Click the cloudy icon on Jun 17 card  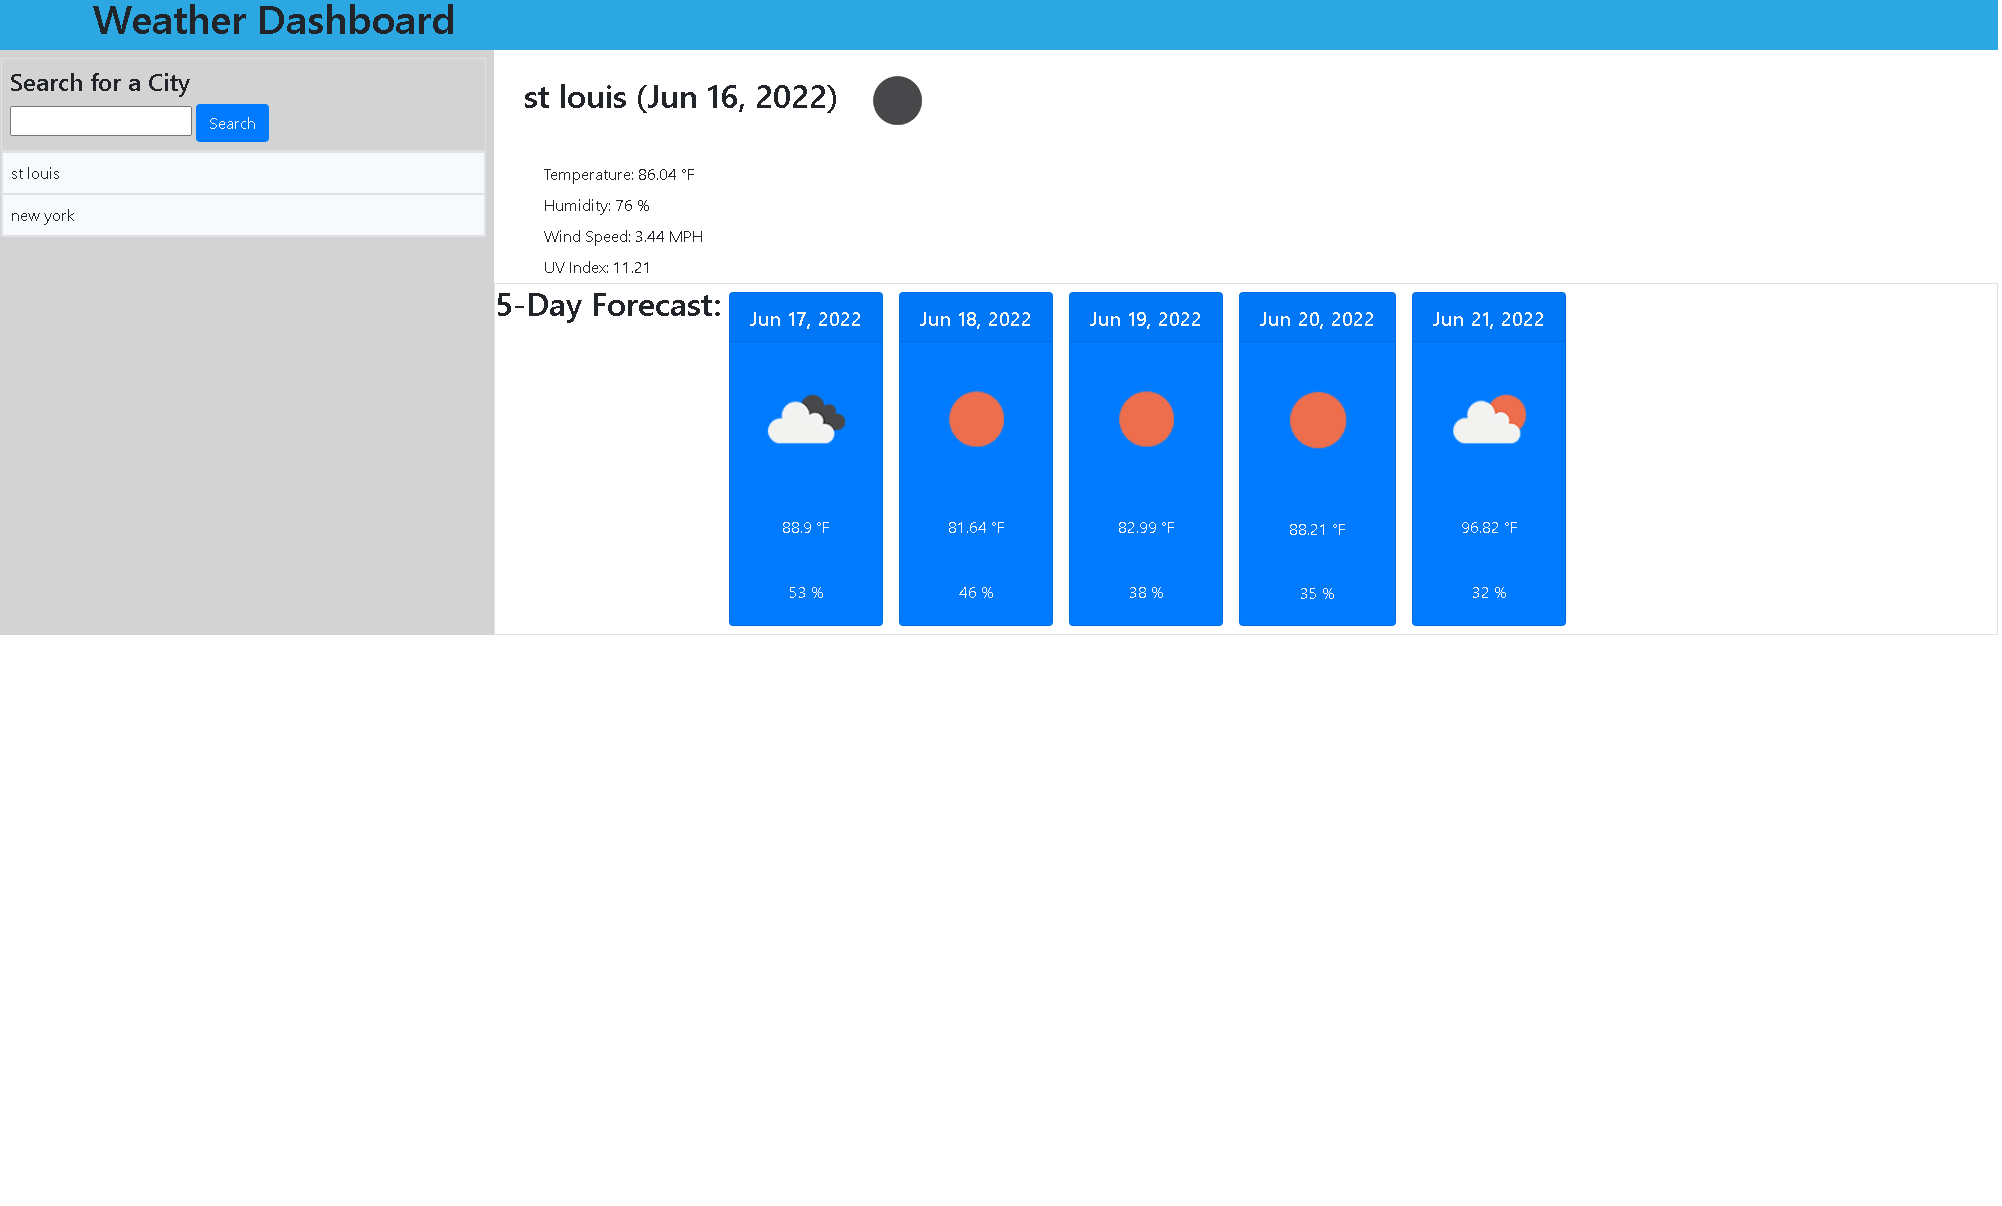pos(806,420)
